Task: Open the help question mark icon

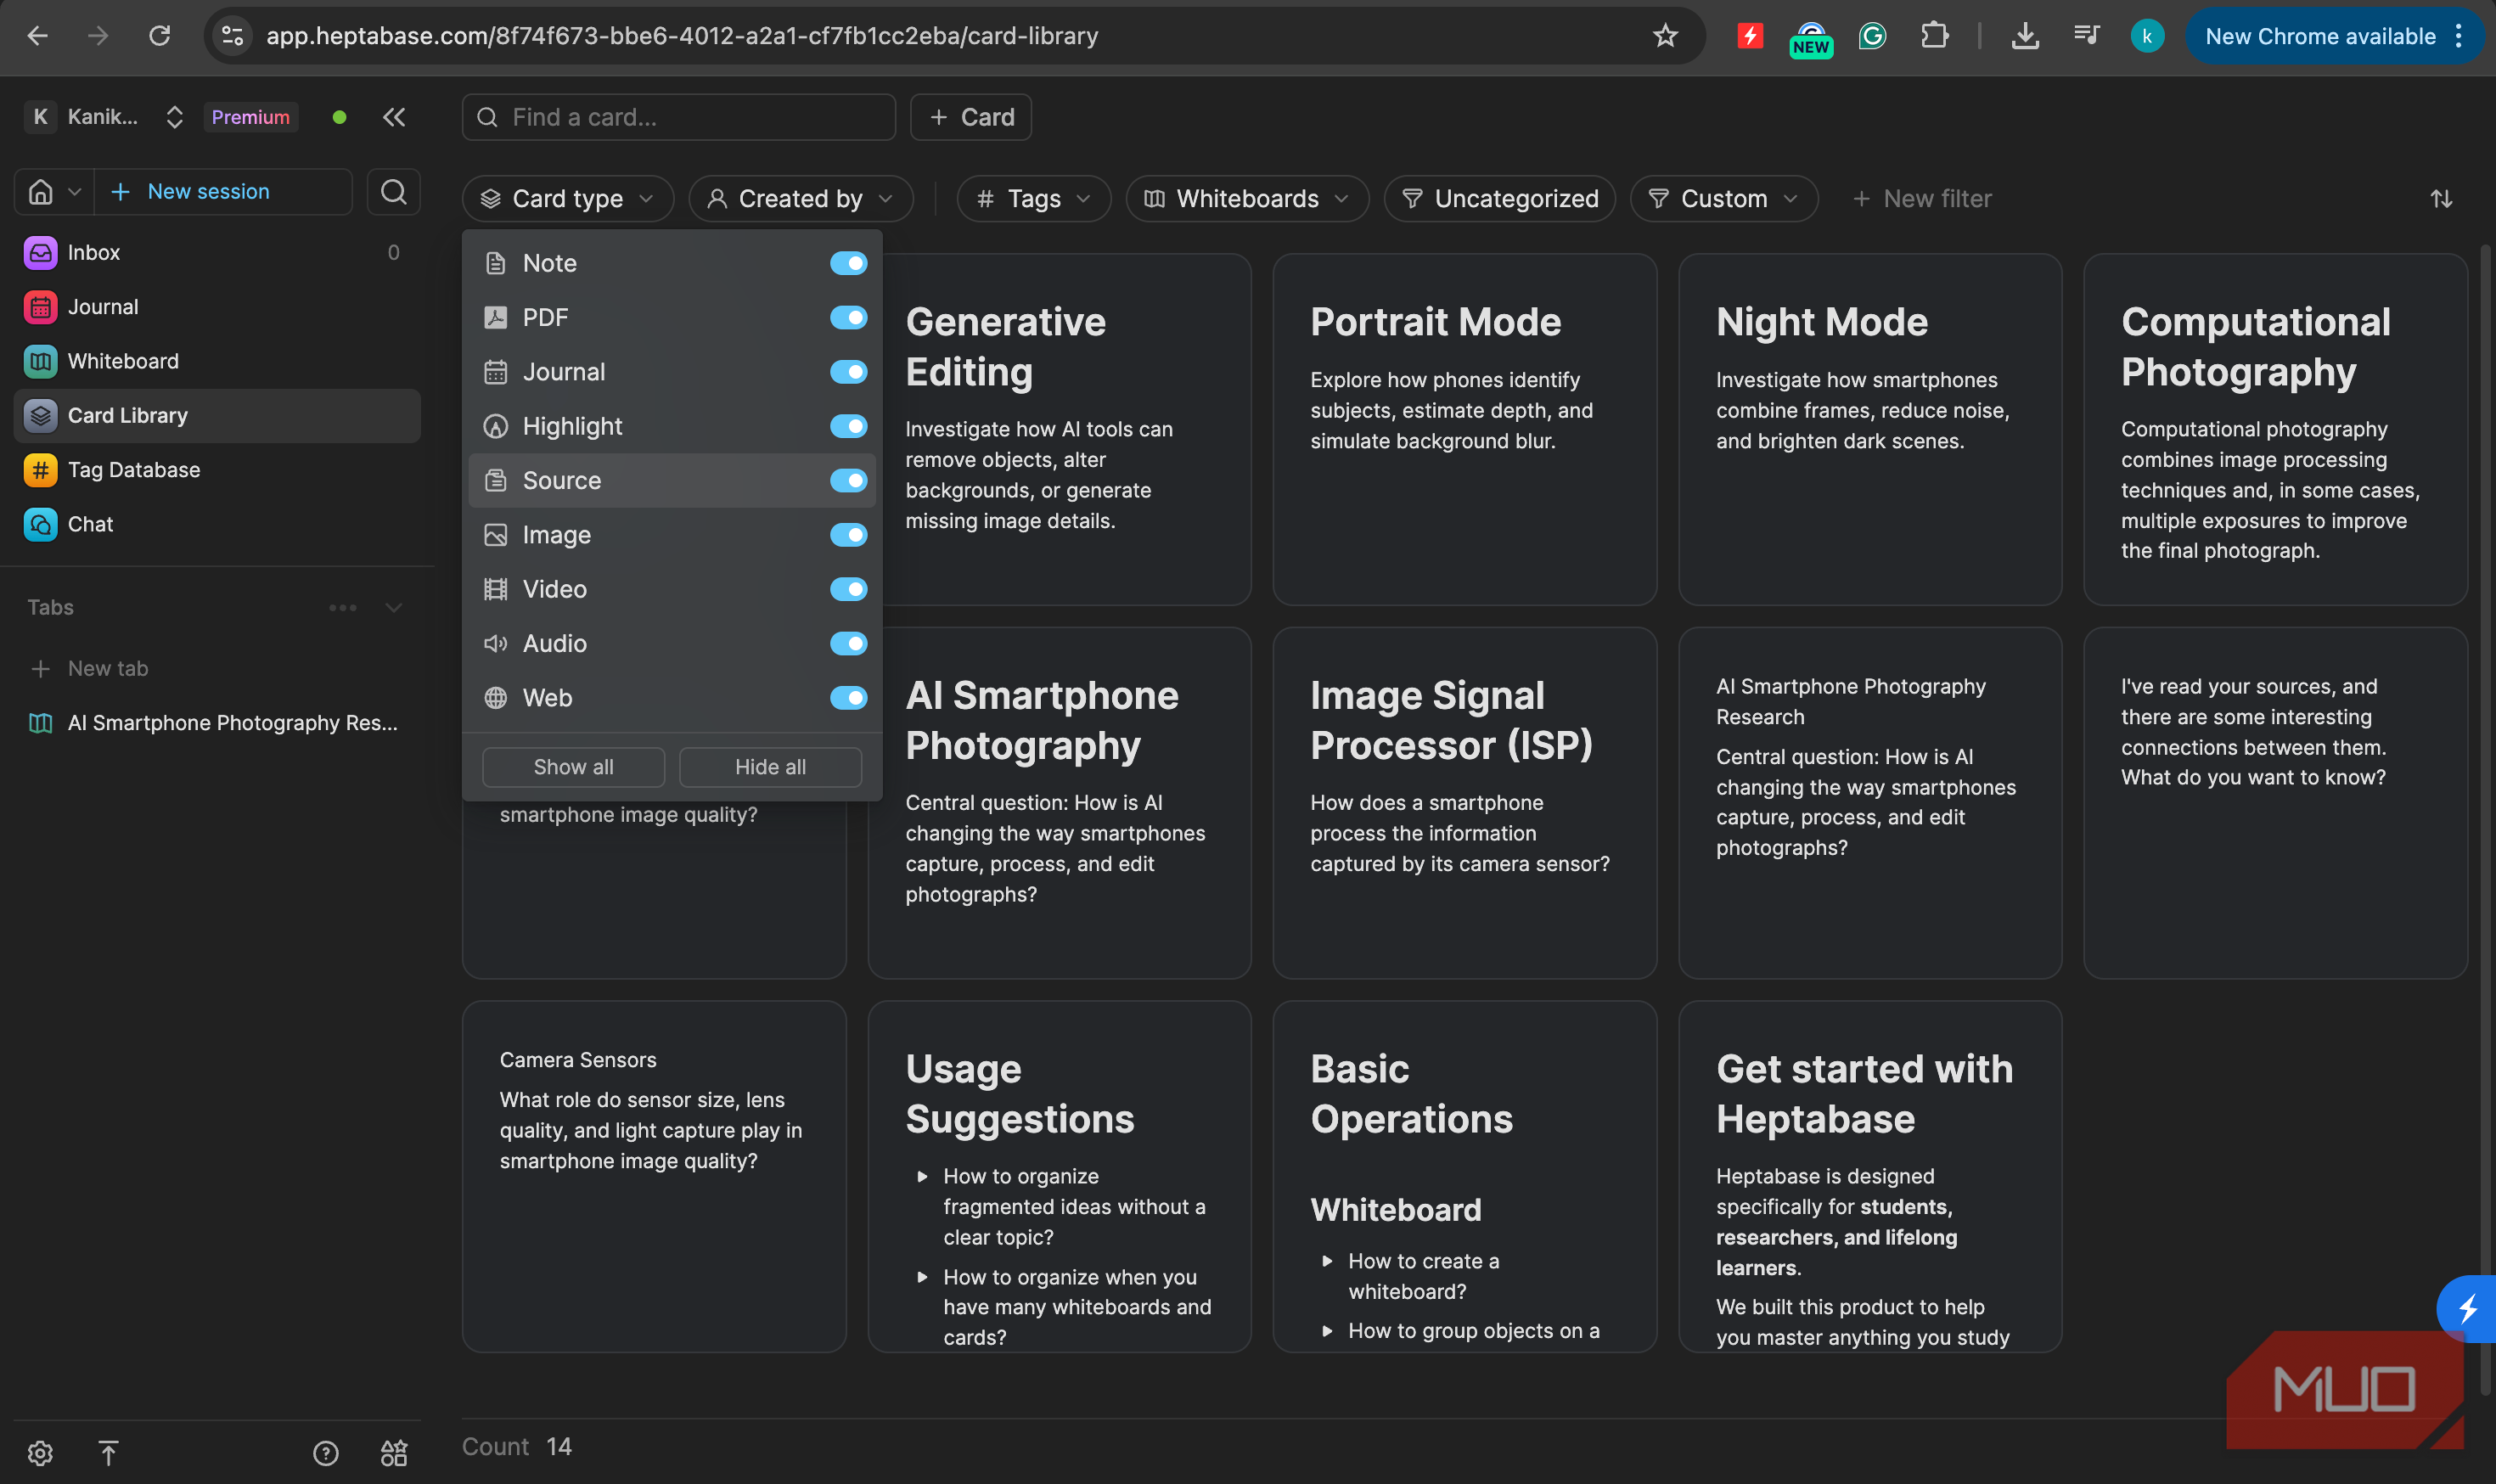Action: [326, 1452]
